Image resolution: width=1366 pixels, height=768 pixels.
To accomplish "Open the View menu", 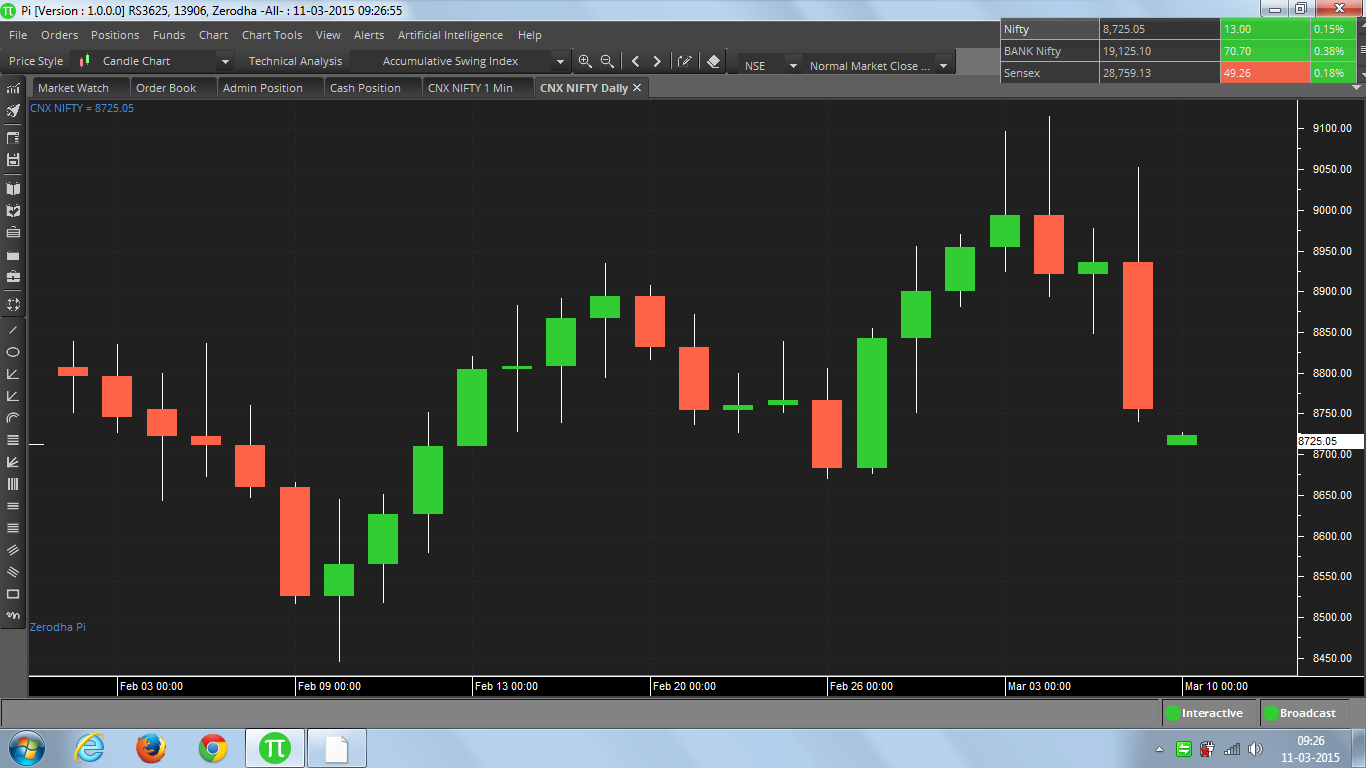I will (x=328, y=35).
